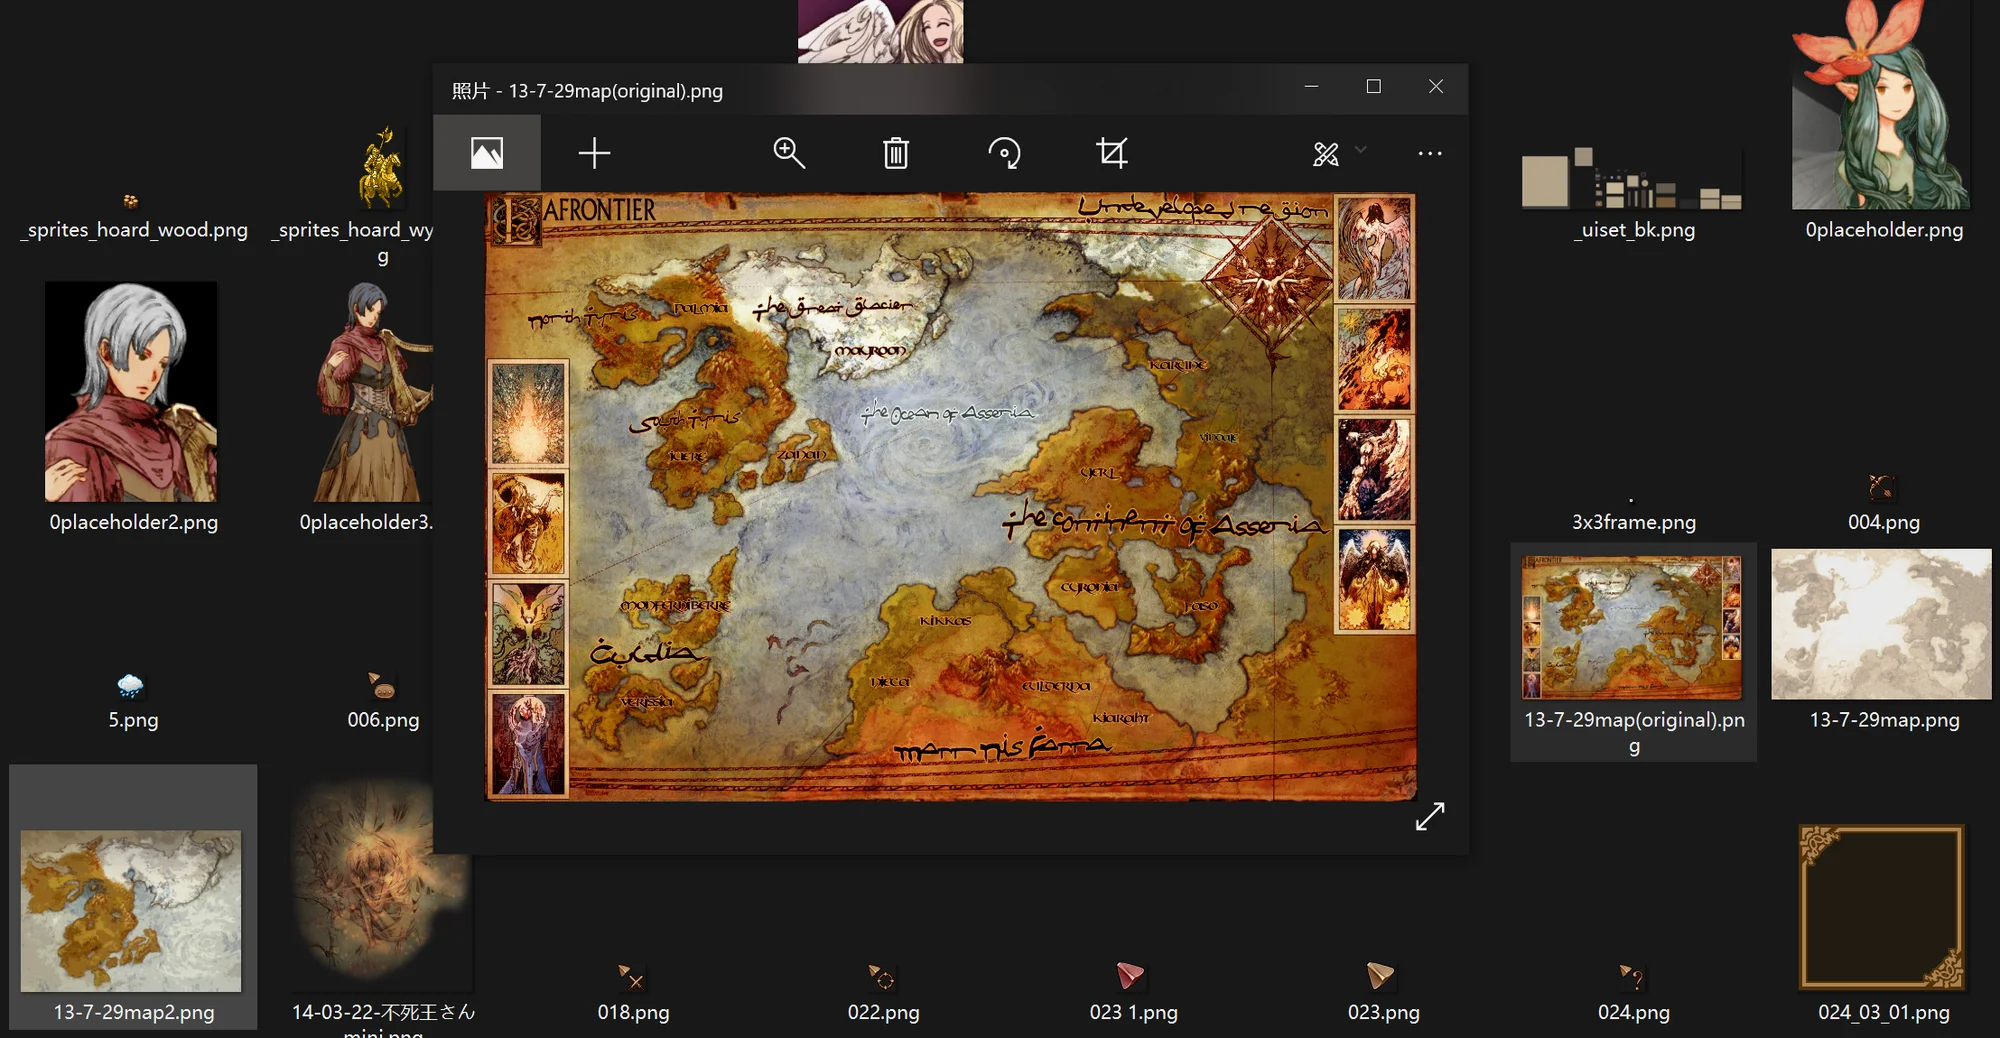Image resolution: width=2000 pixels, height=1038 pixels.
Task: Select the pale 13-7-29map.png thumbnail
Action: (x=1881, y=624)
